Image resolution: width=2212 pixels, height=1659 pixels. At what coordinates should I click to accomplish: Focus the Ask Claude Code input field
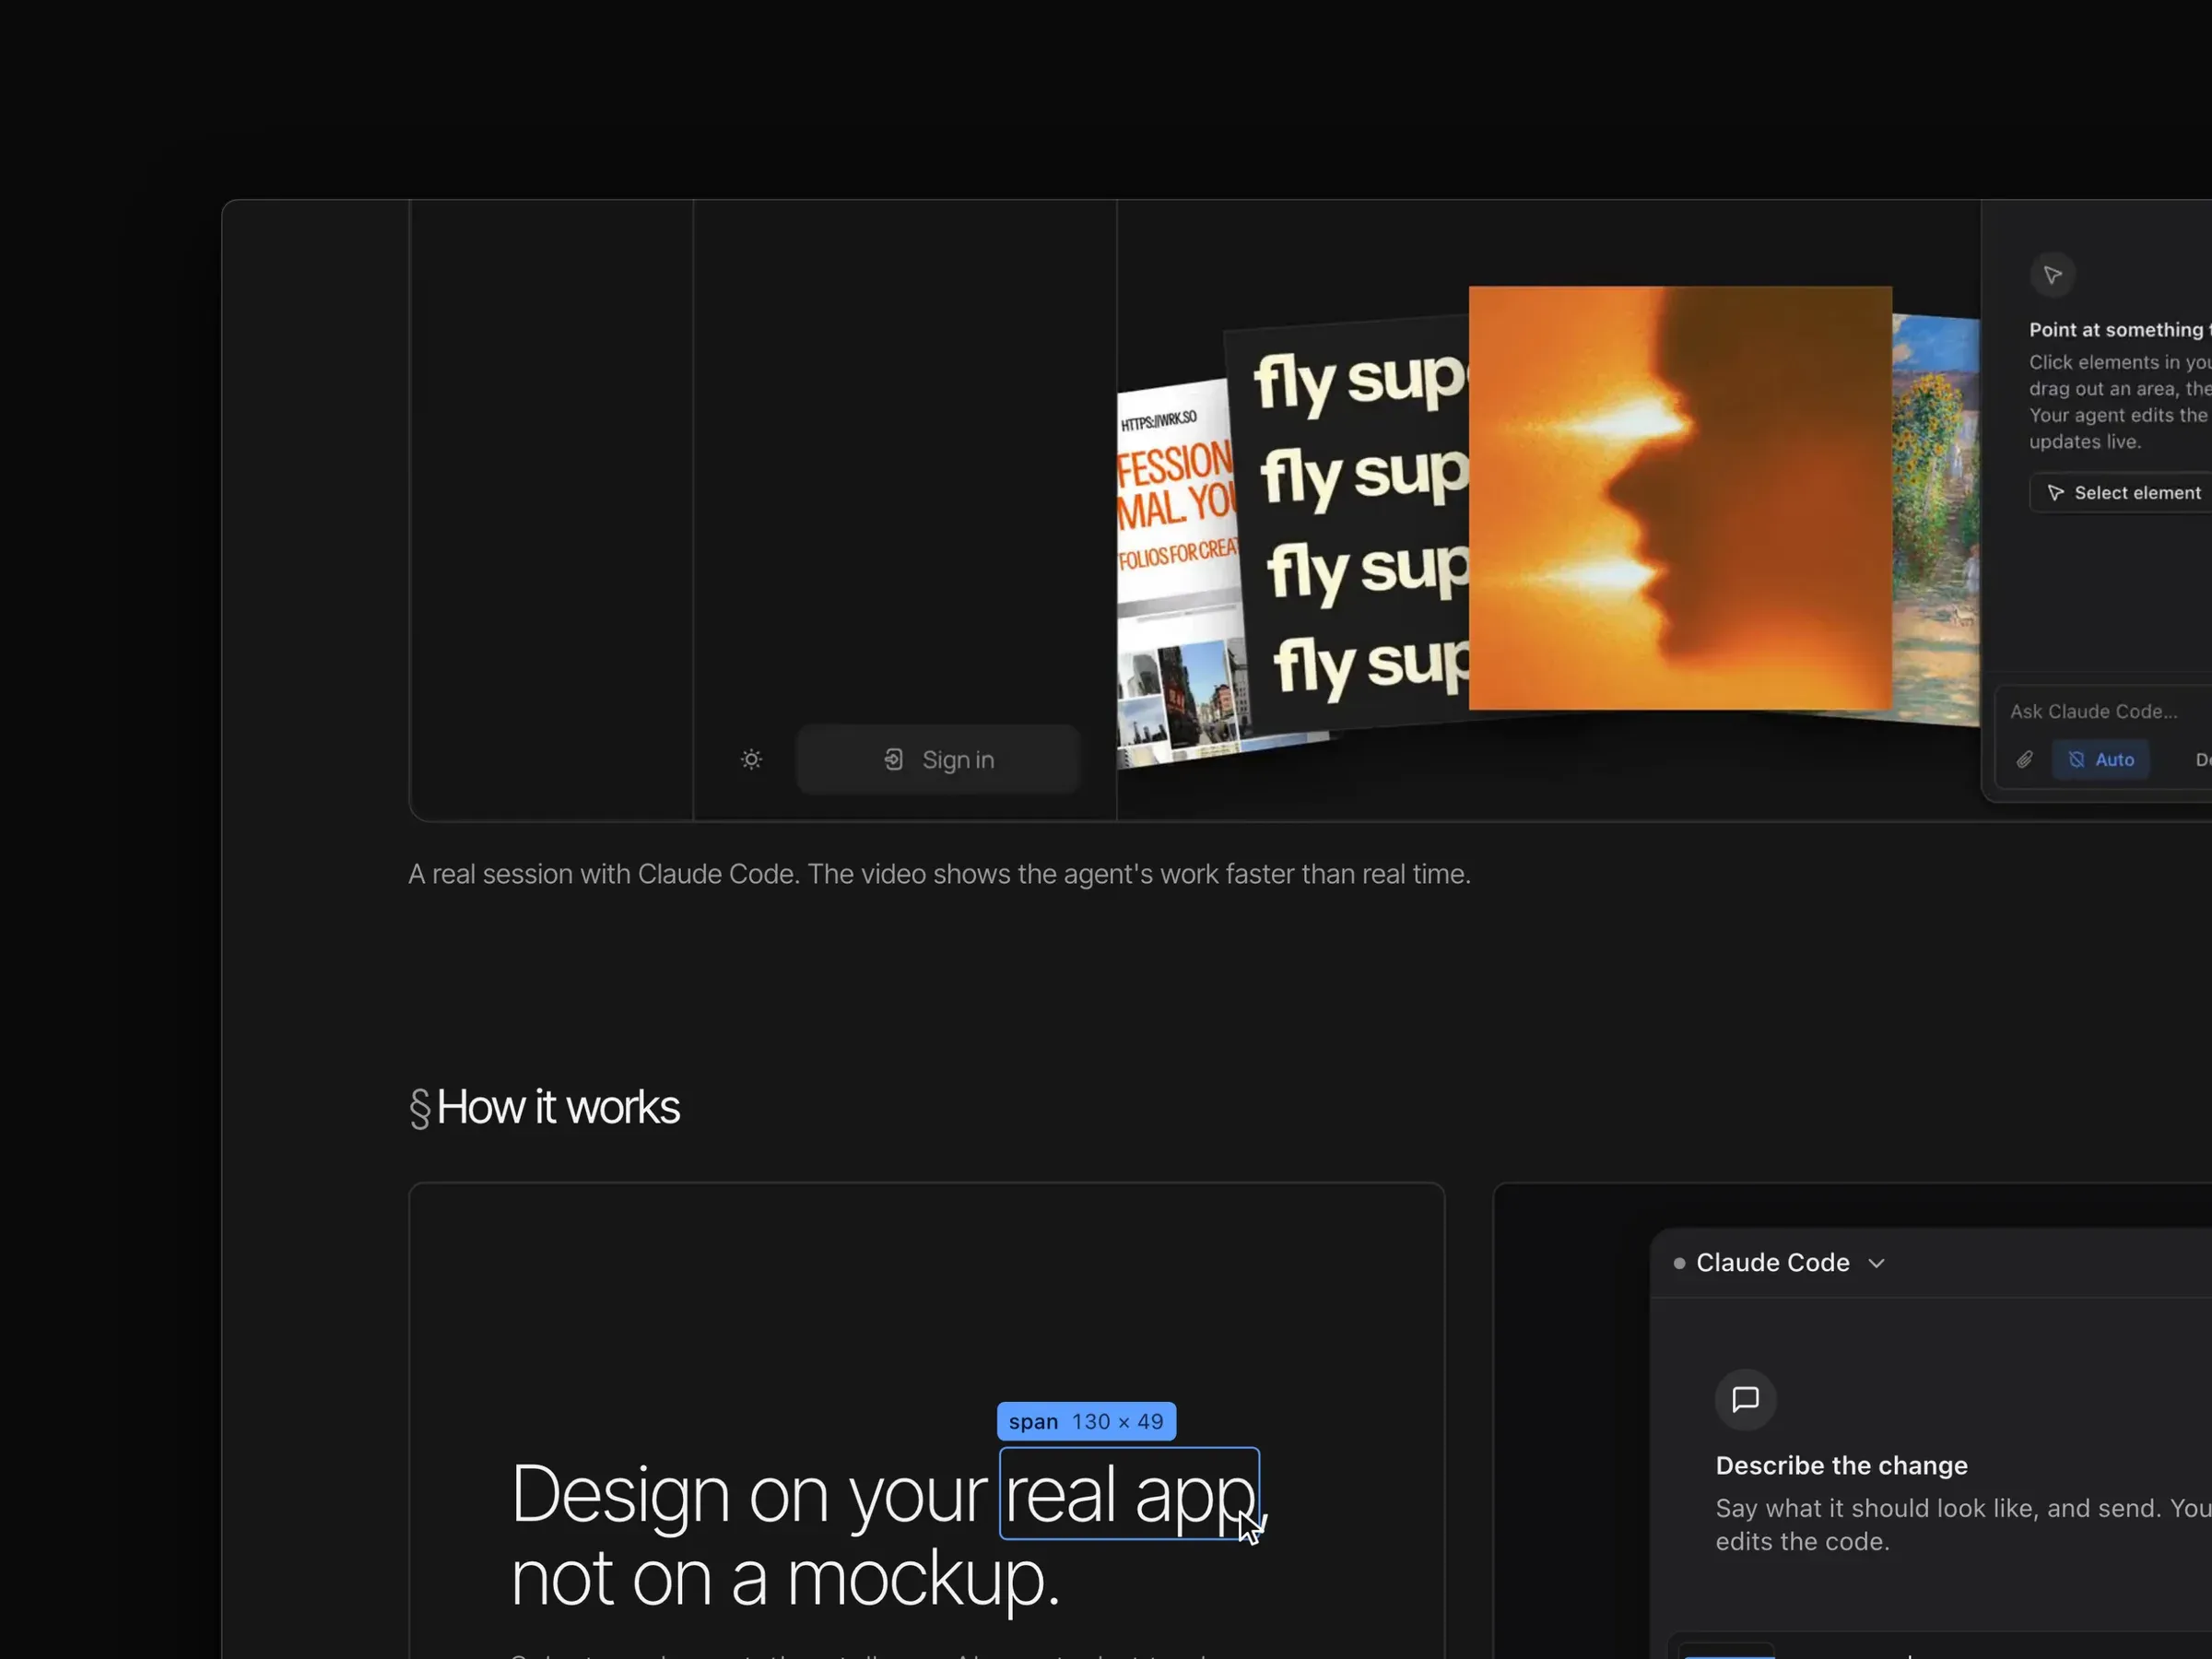click(x=2104, y=712)
